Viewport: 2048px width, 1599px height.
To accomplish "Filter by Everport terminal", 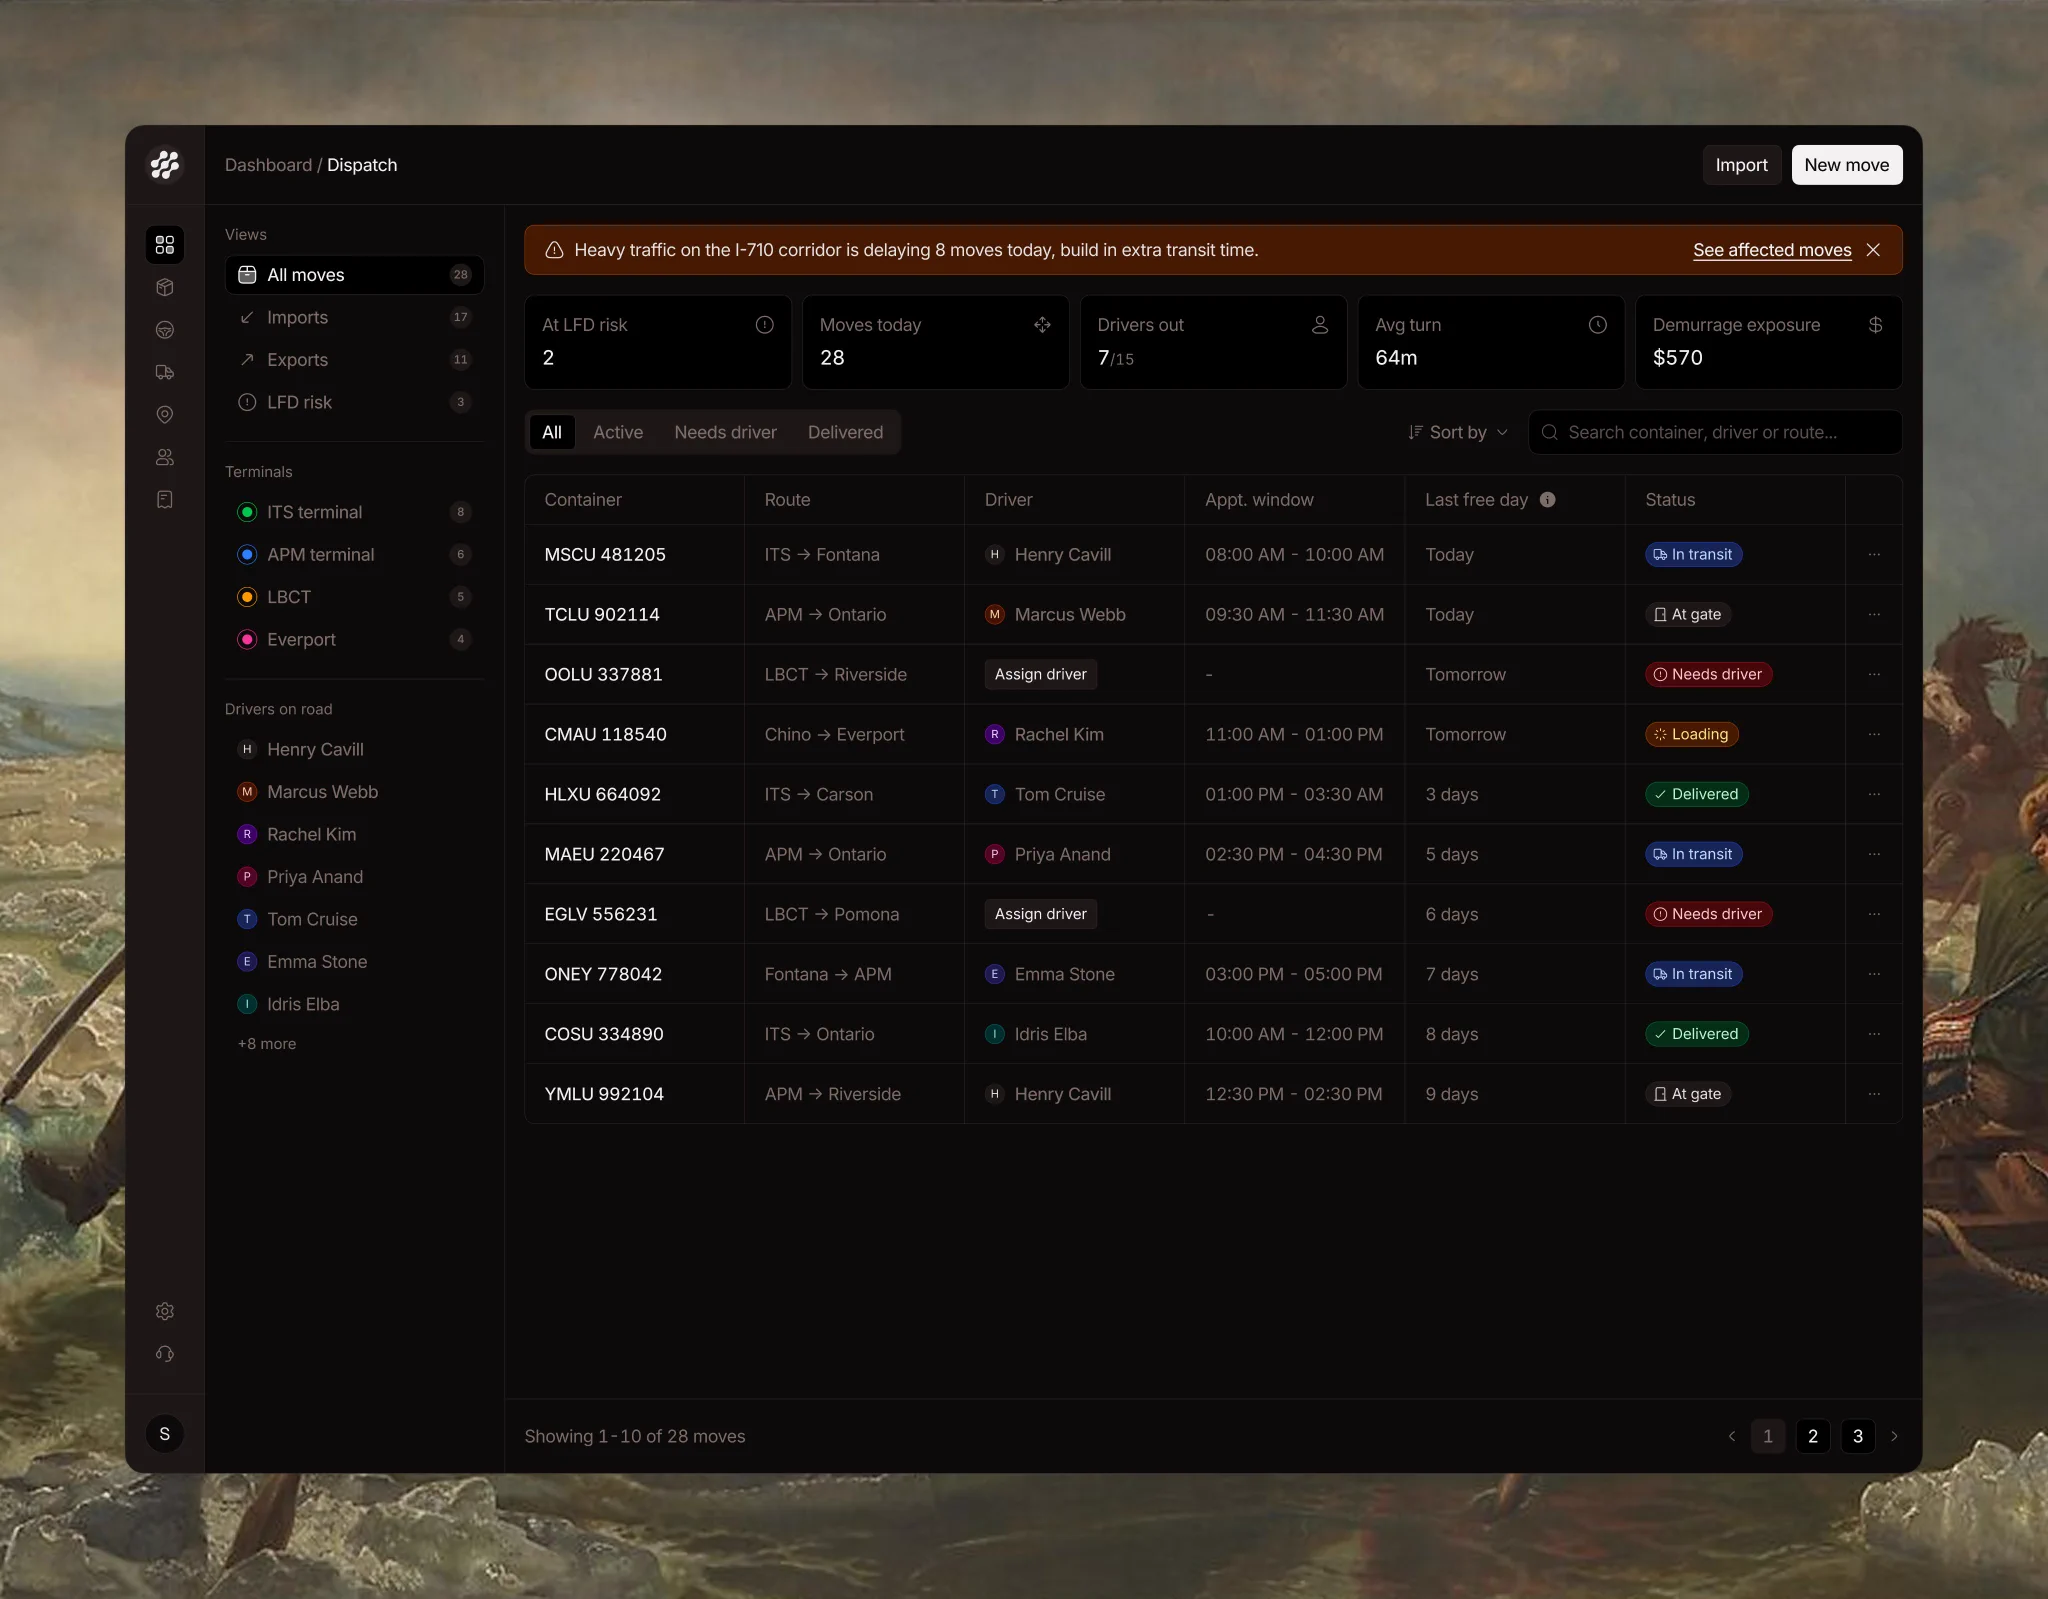I will [x=354, y=639].
